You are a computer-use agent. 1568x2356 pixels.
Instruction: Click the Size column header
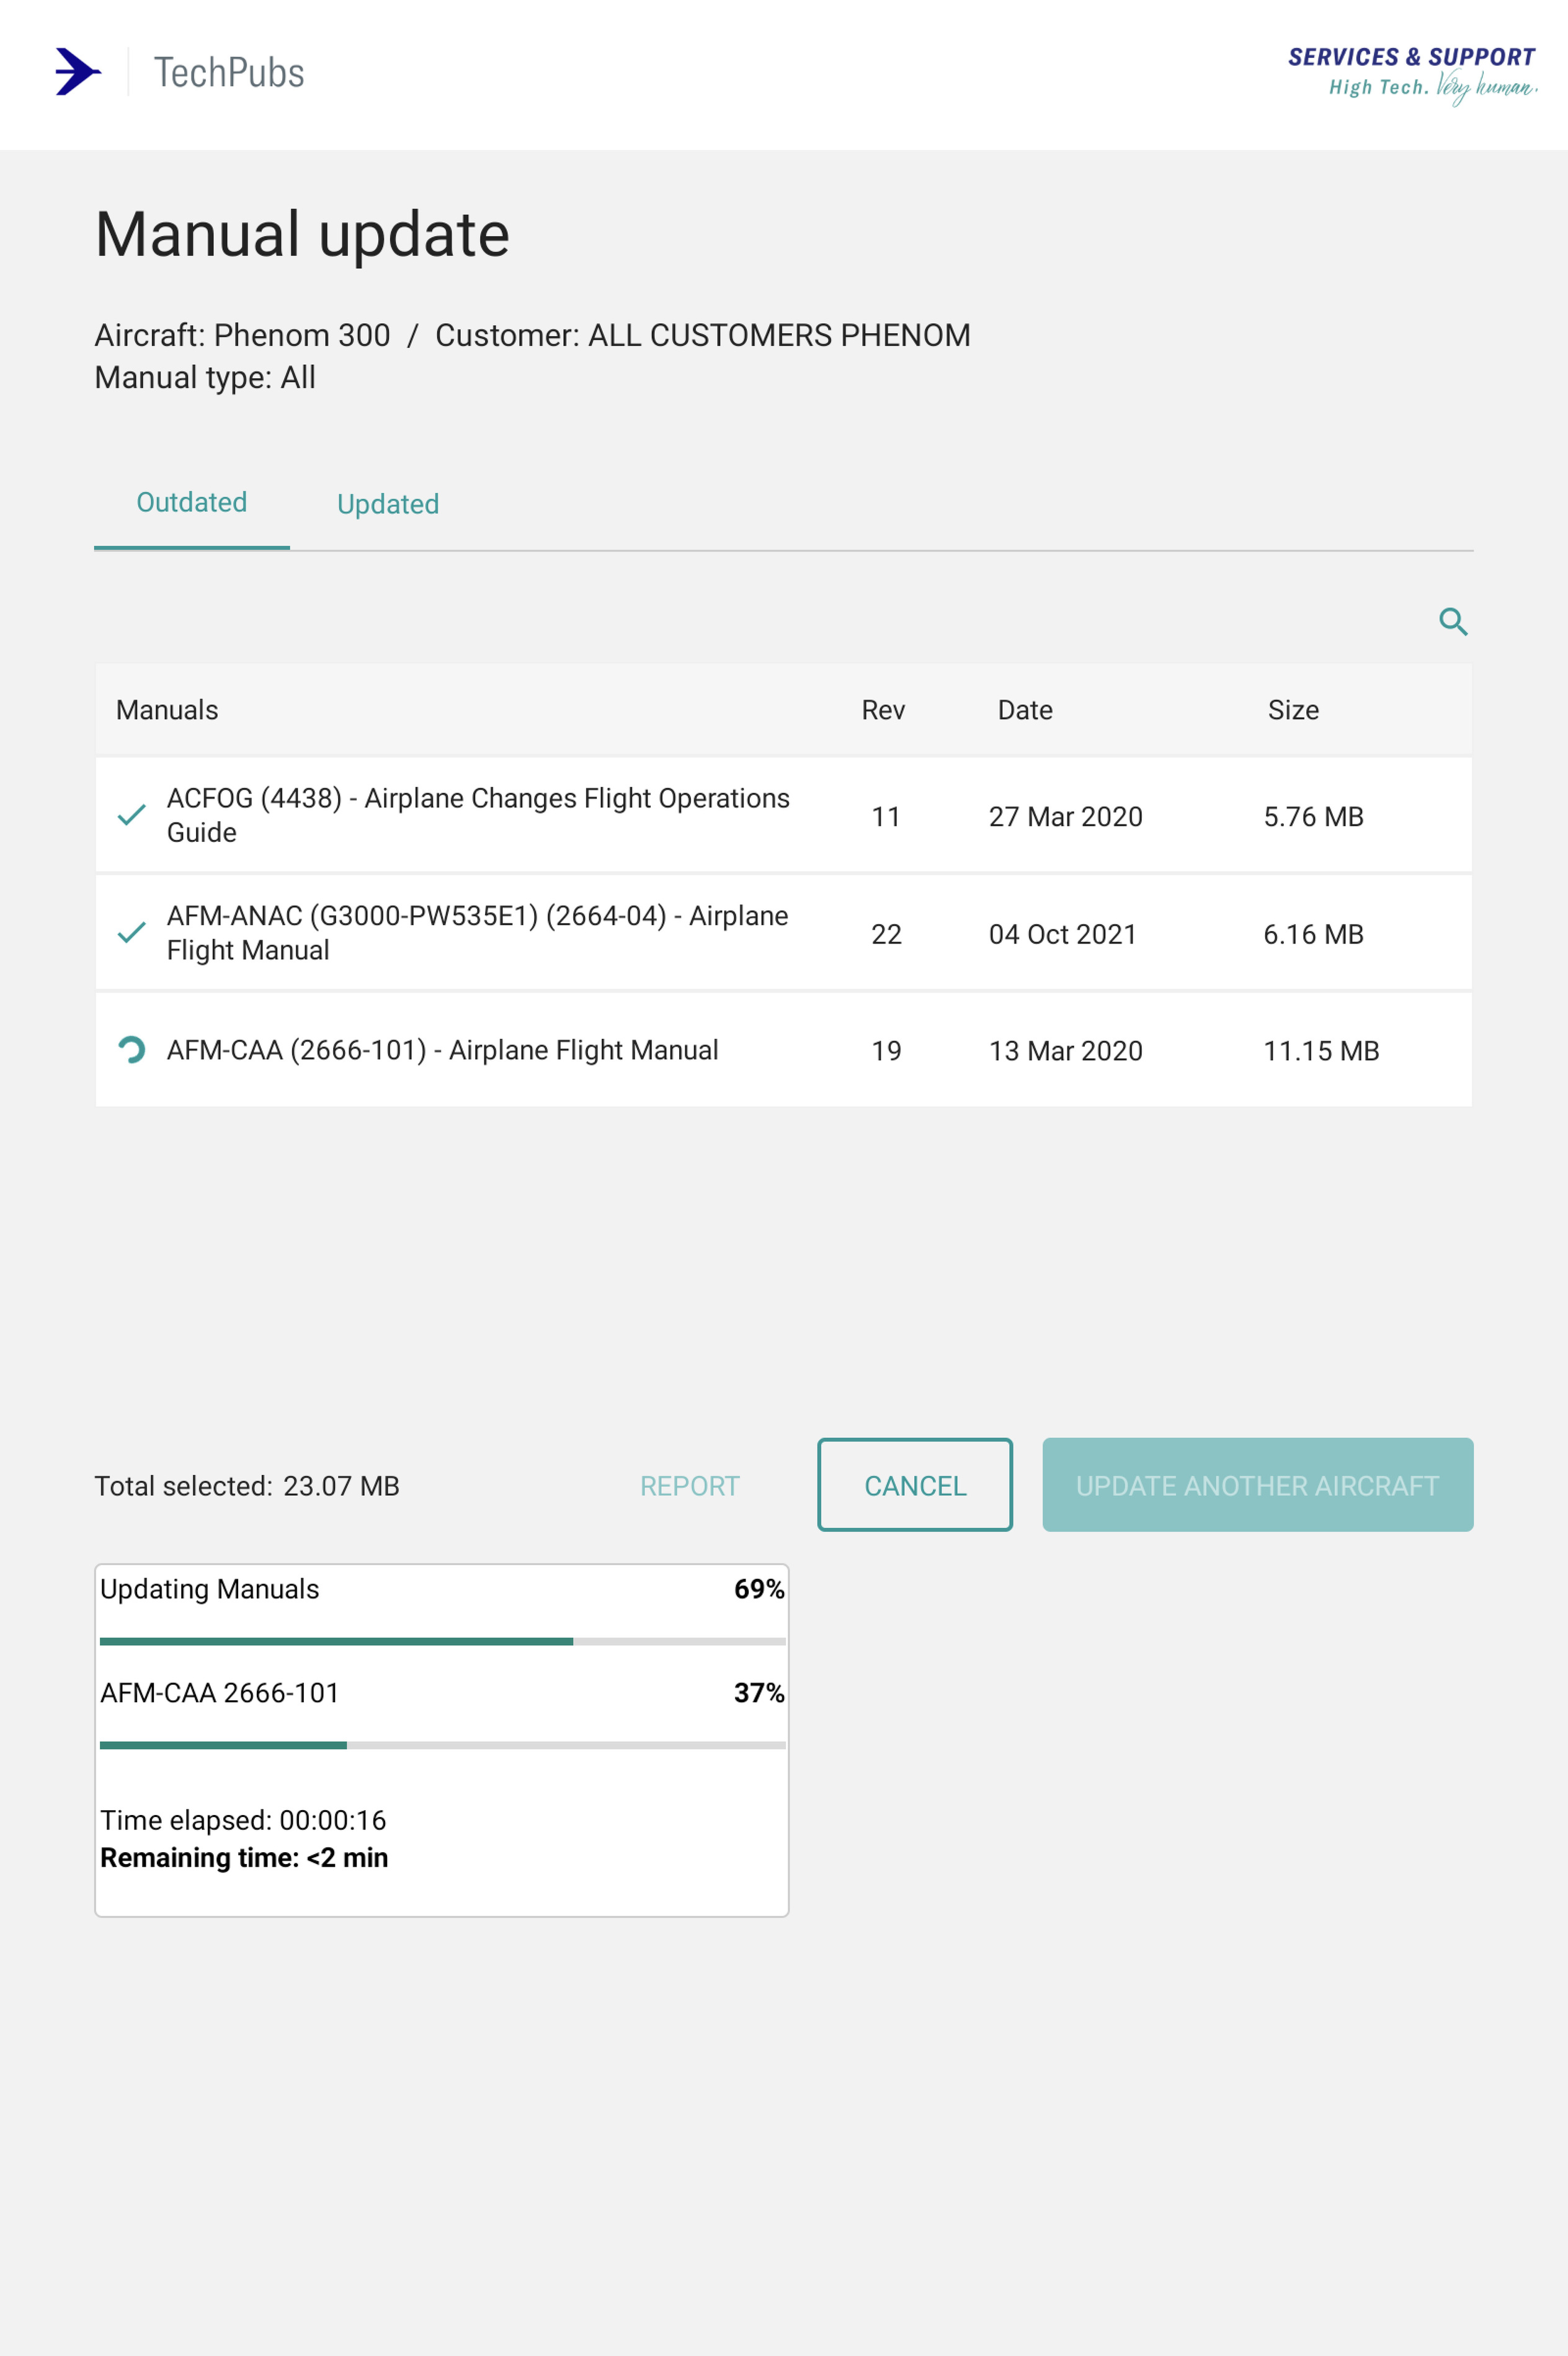point(1293,710)
